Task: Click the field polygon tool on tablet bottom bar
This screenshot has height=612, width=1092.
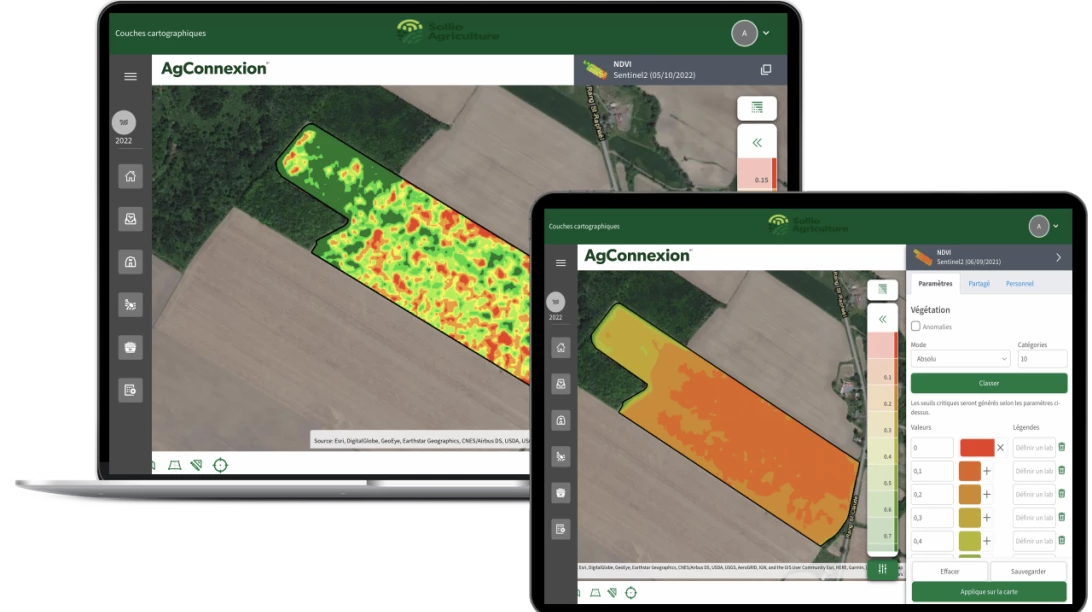Action: (x=595, y=593)
